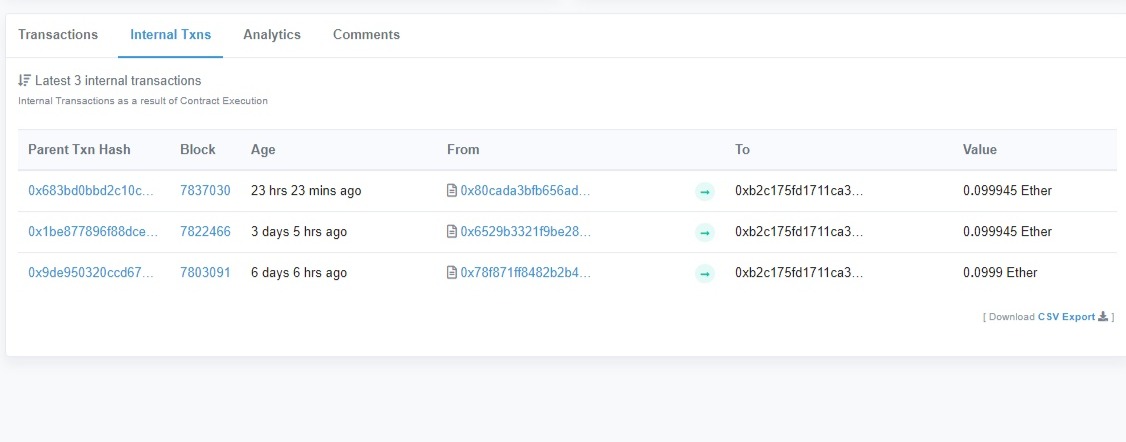Select To address in the 6 days 6 hrs row
The width and height of the screenshot is (1126, 442).
(799, 273)
